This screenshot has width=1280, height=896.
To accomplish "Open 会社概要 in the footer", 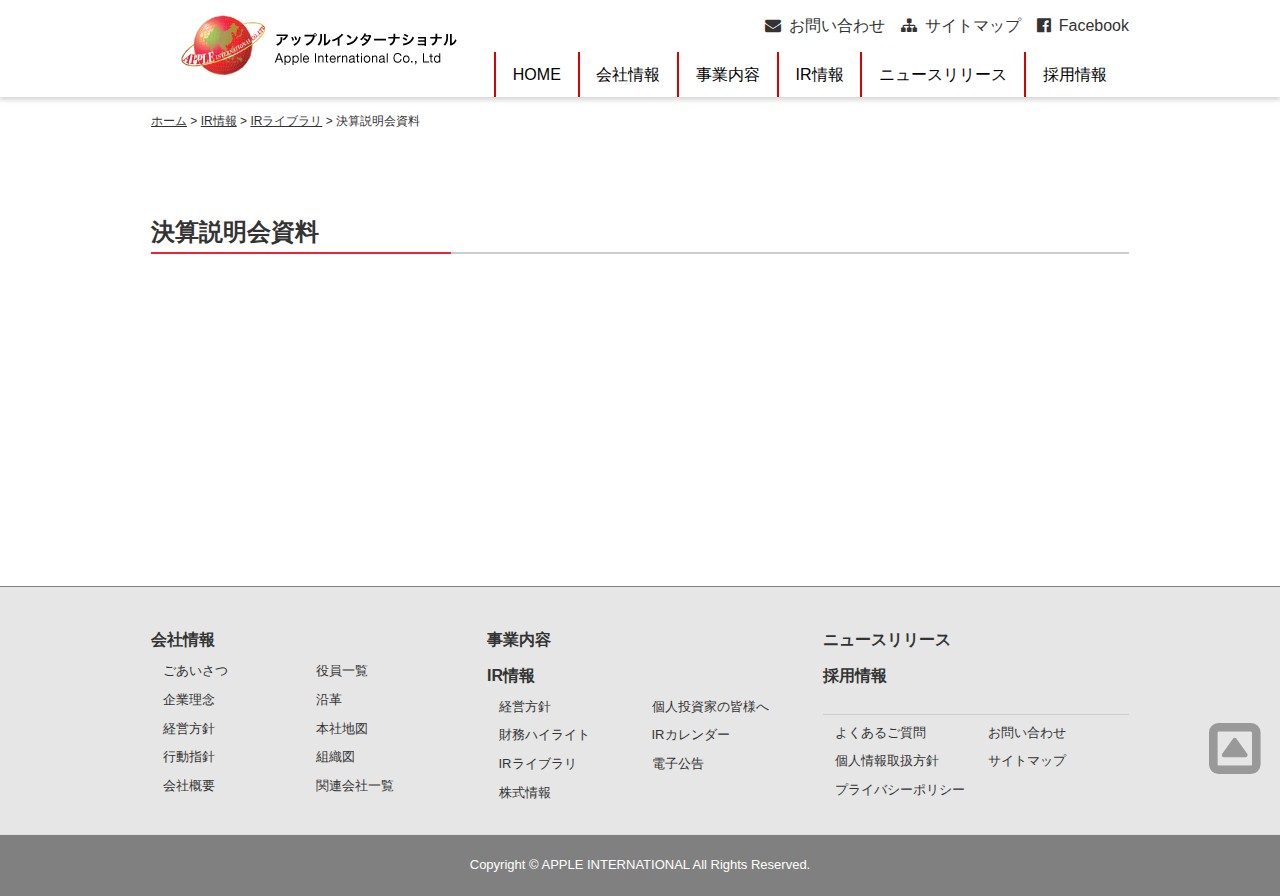I will tap(189, 786).
